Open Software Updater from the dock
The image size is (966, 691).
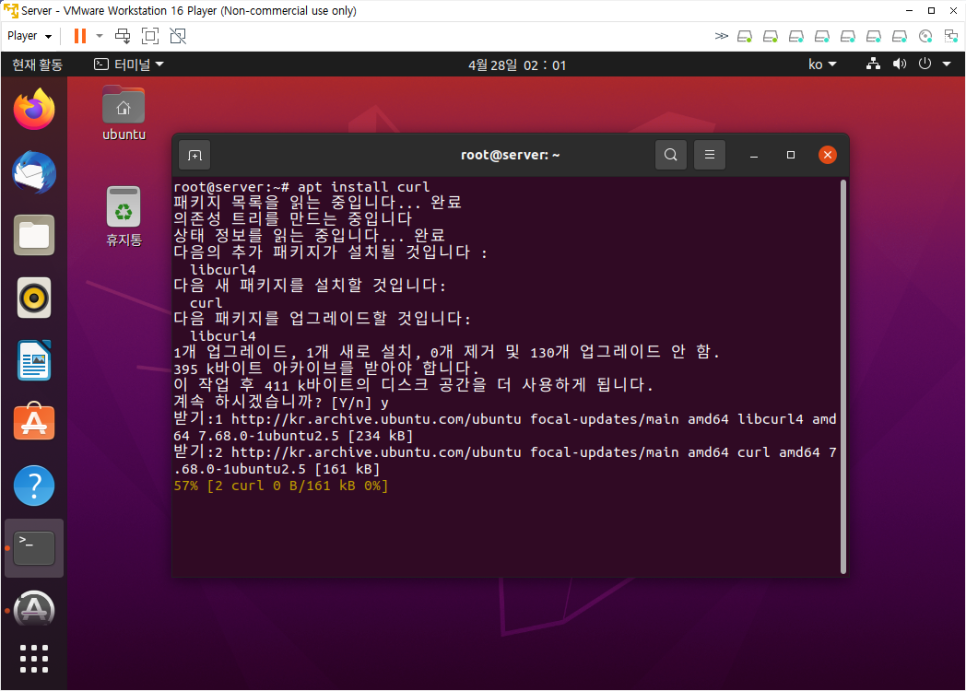pos(34,610)
